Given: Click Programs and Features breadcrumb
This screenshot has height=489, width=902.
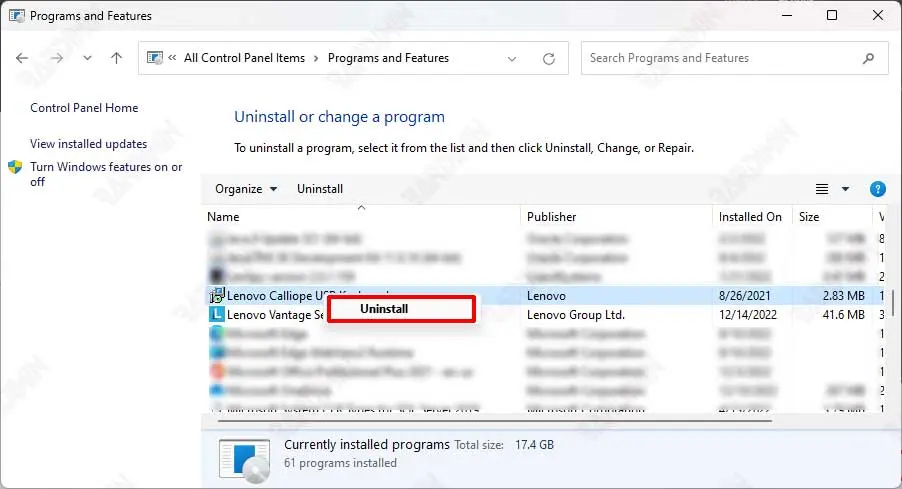Looking at the screenshot, I should coord(388,58).
